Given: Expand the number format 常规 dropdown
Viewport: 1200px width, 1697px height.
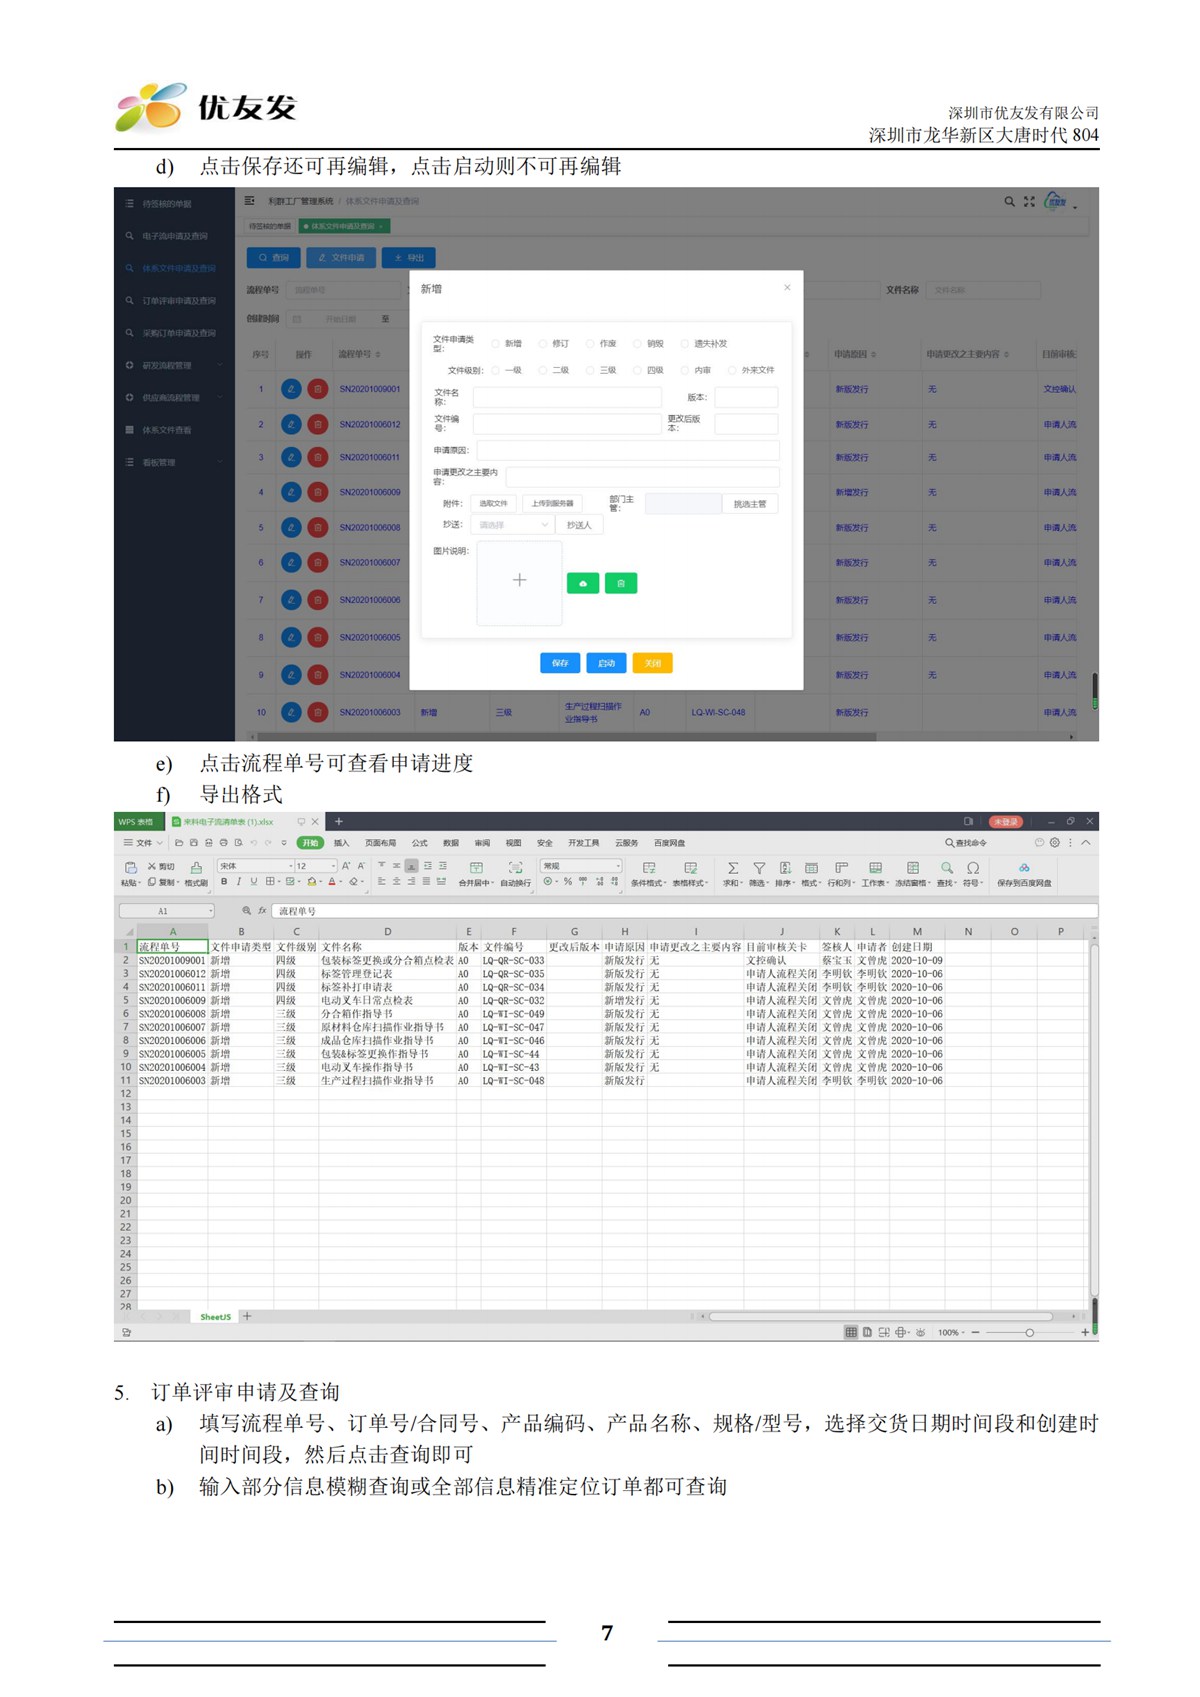Looking at the screenshot, I should pyautogui.click(x=580, y=866).
